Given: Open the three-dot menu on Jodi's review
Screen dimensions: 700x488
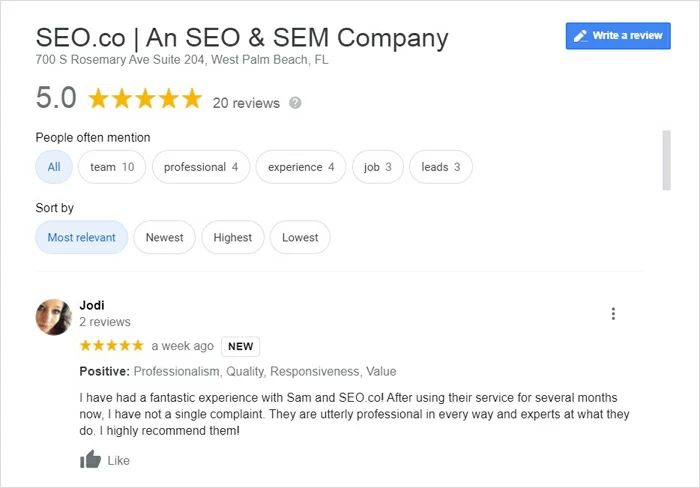Looking at the screenshot, I should [x=613, y=314].
